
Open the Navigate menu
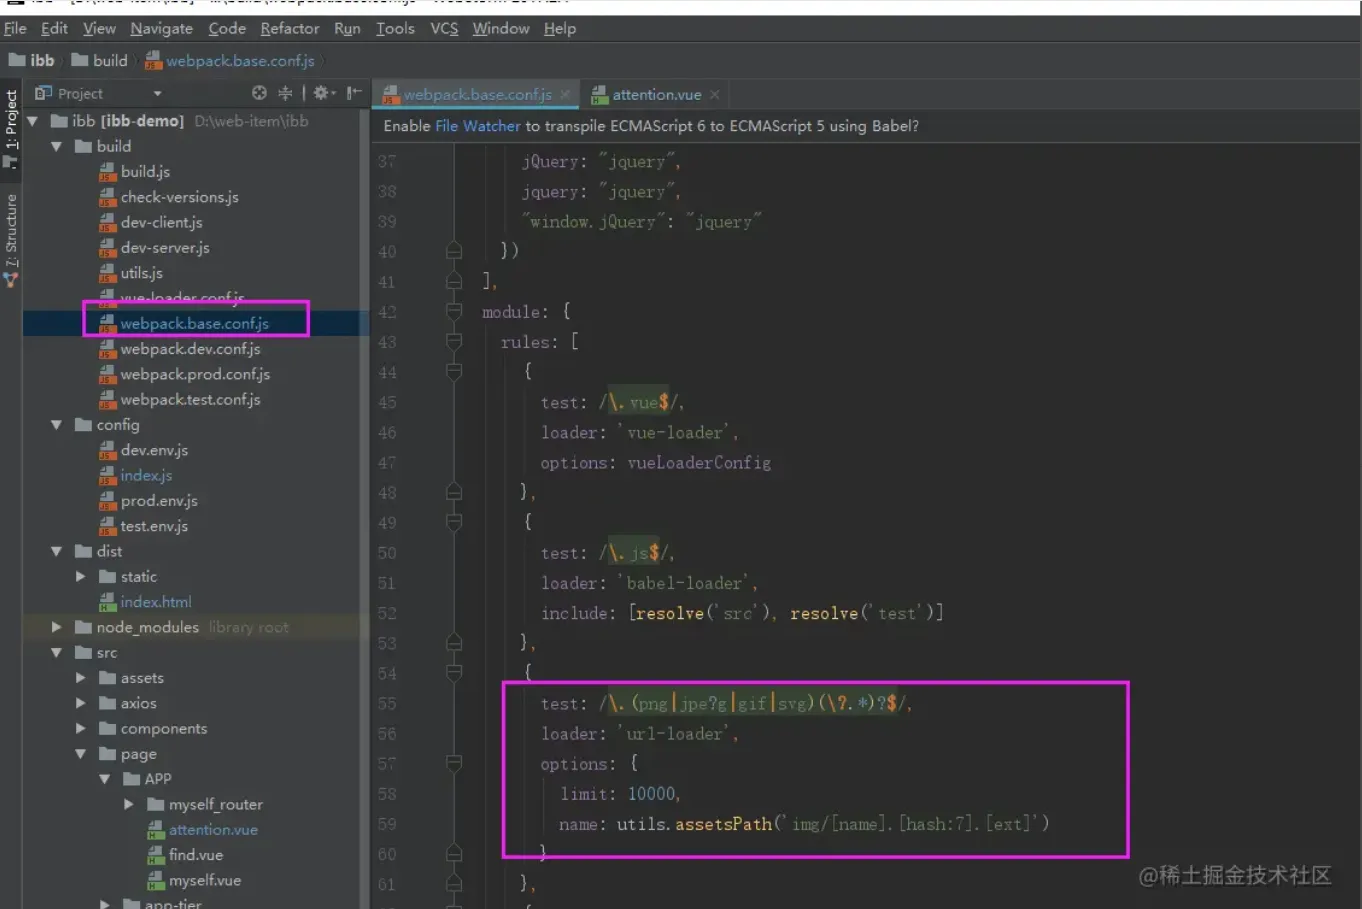(x=161, y=28)
